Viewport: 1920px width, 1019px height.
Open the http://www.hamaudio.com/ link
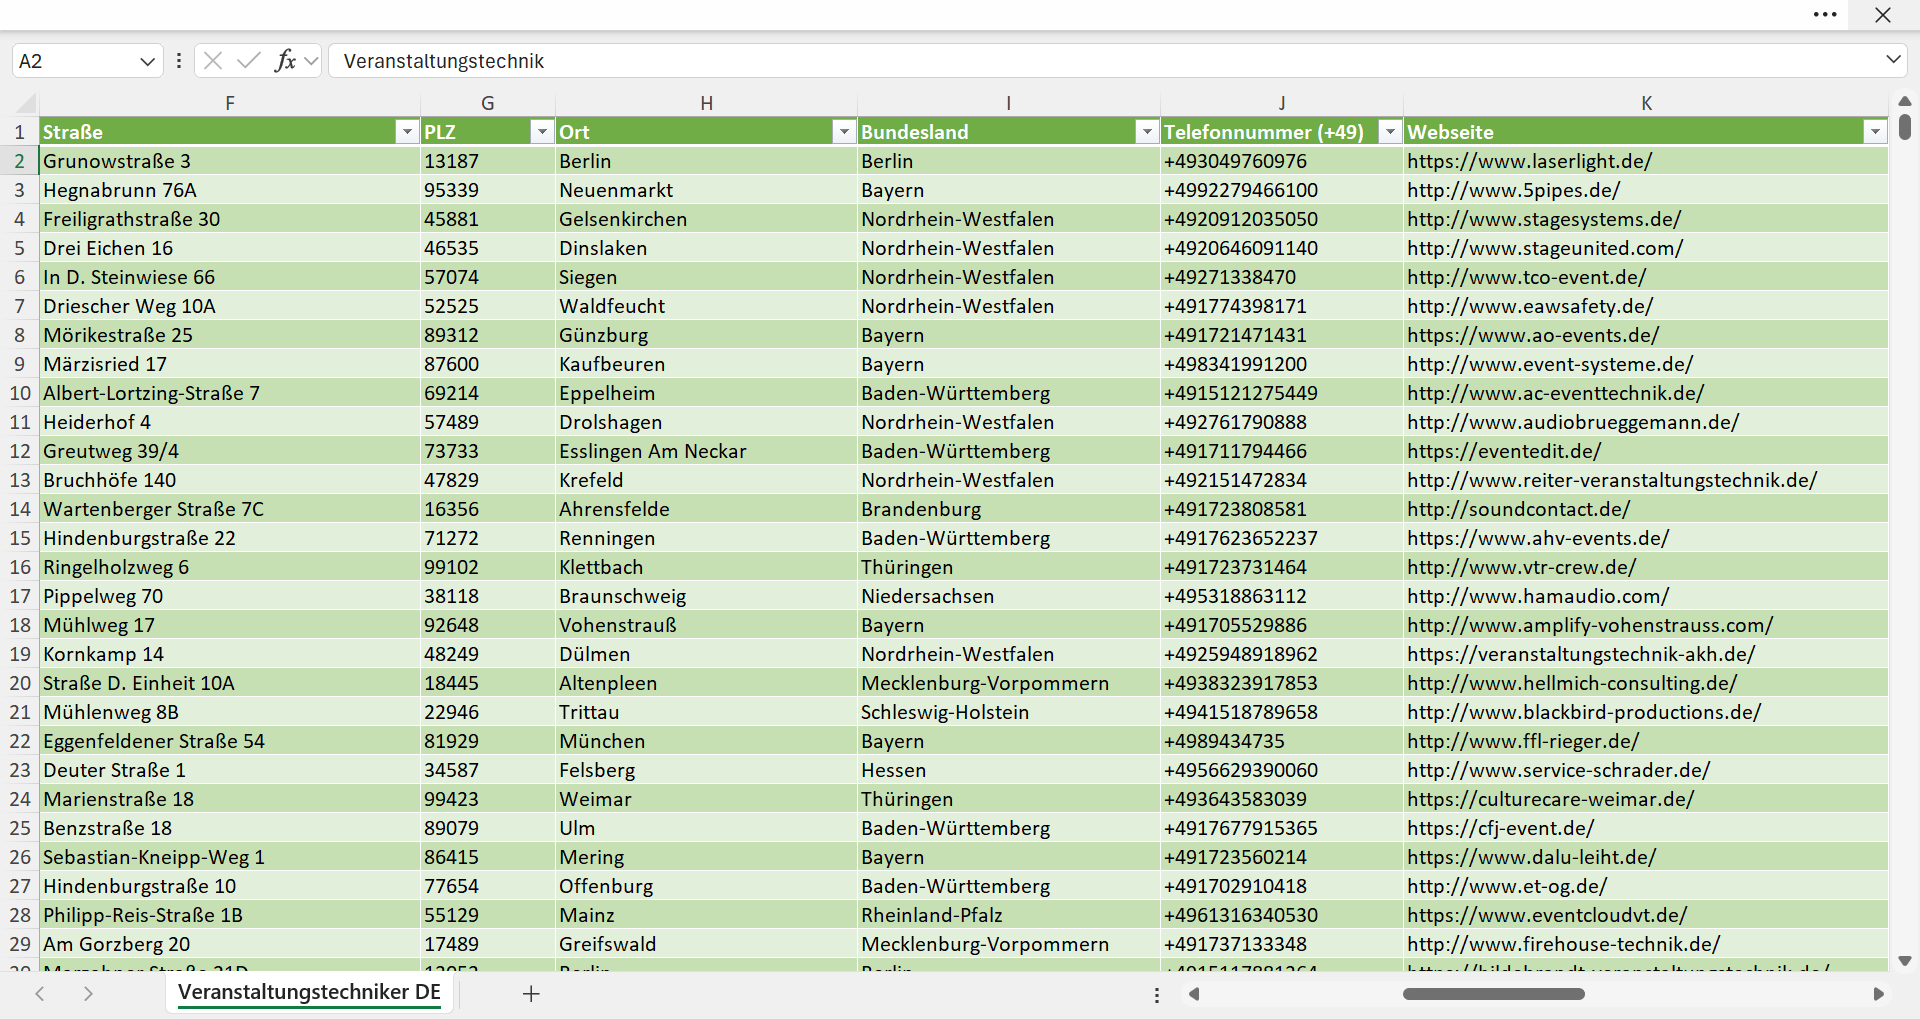1537,596
